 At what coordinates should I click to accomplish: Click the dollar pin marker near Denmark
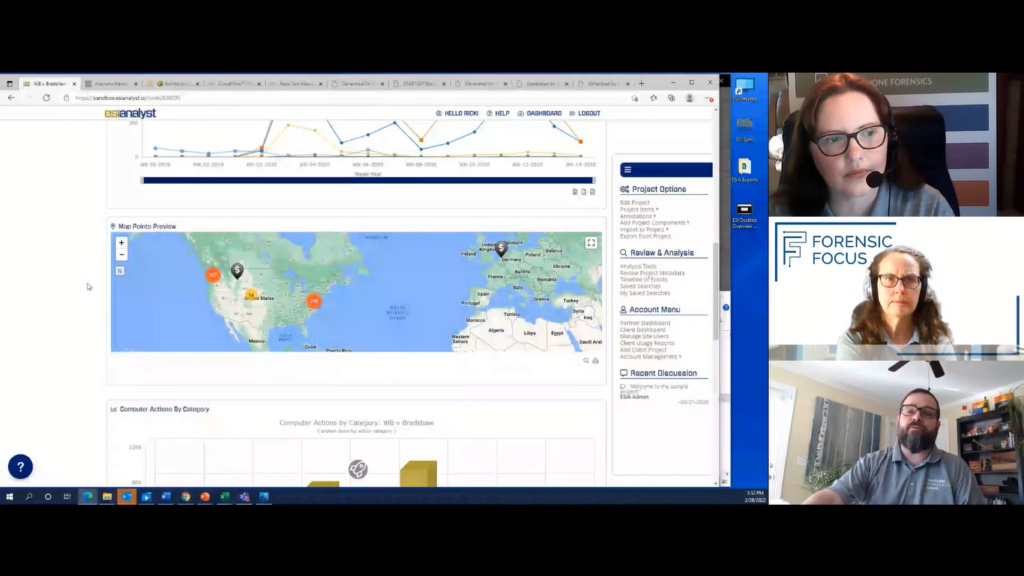click(x=501, y=248)
